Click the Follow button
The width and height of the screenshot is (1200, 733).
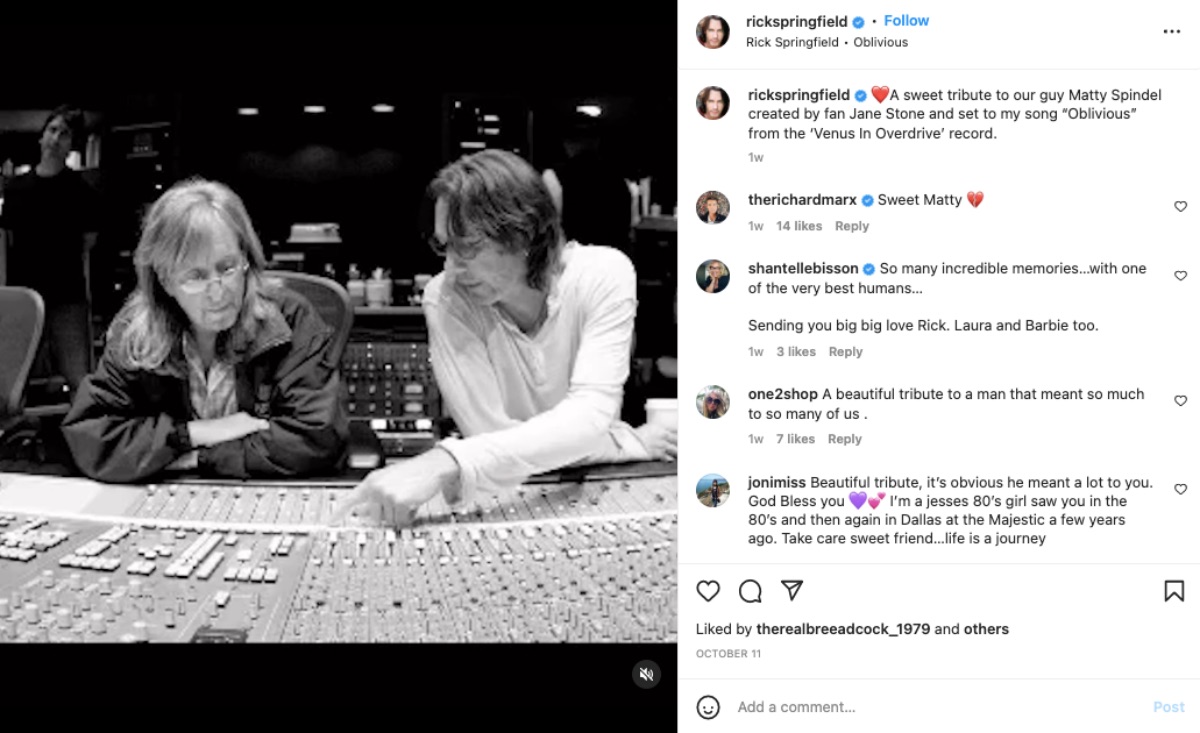(x=906, y=20)
